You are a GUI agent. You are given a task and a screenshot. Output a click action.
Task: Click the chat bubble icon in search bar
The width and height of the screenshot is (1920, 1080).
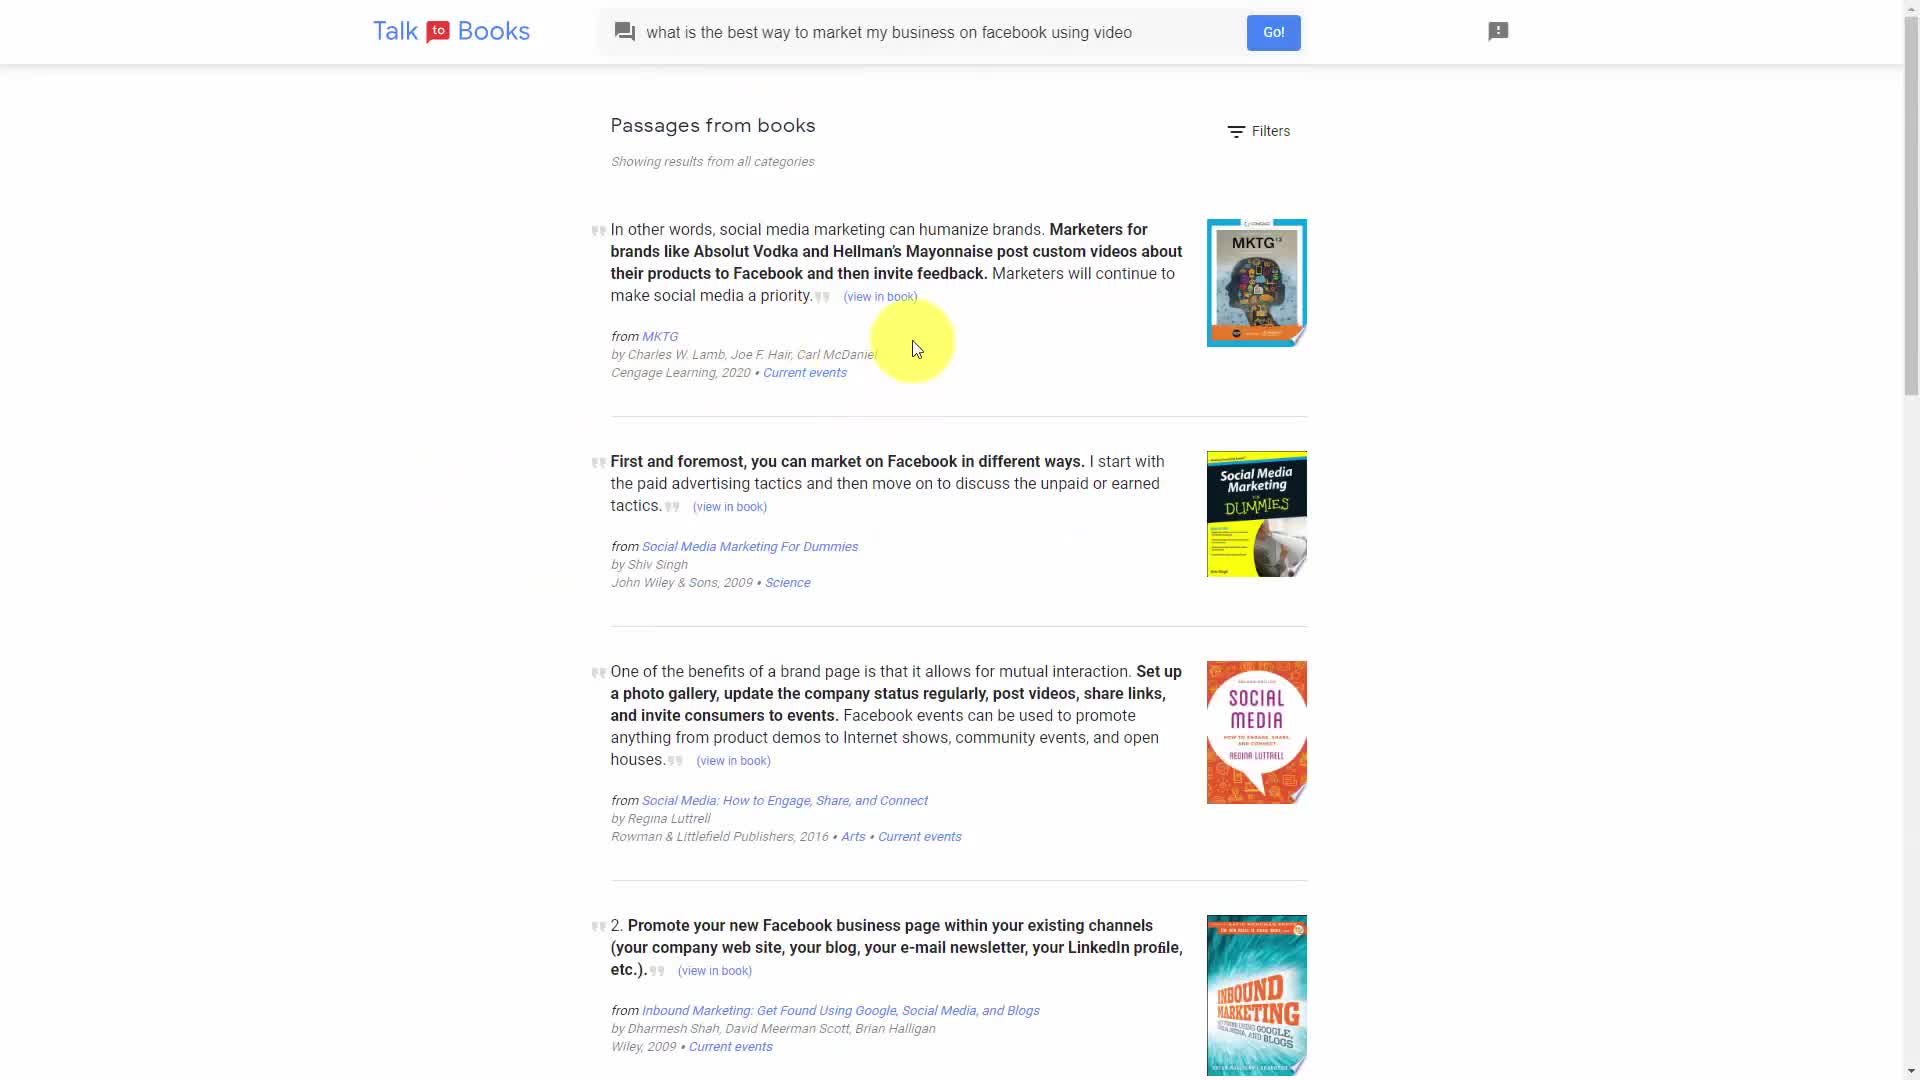tap(625, 32)
